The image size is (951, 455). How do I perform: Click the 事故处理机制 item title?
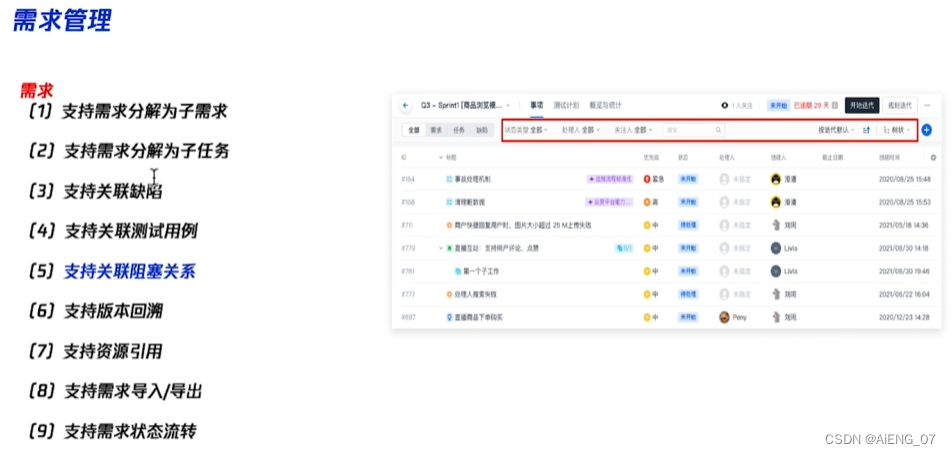click(473, 179)
